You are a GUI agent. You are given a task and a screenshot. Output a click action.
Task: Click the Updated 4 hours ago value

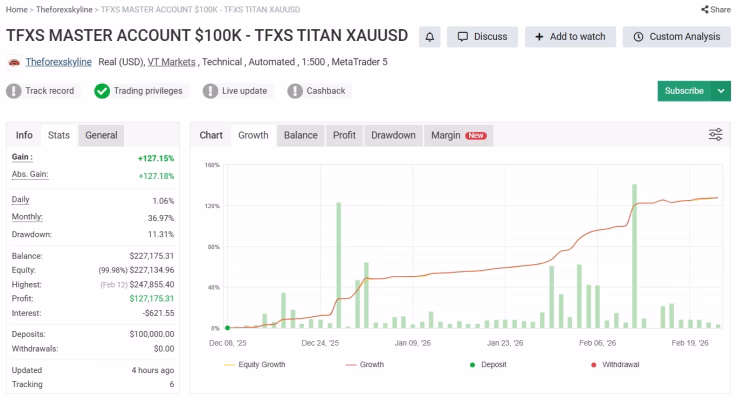[x=152, y=370]
